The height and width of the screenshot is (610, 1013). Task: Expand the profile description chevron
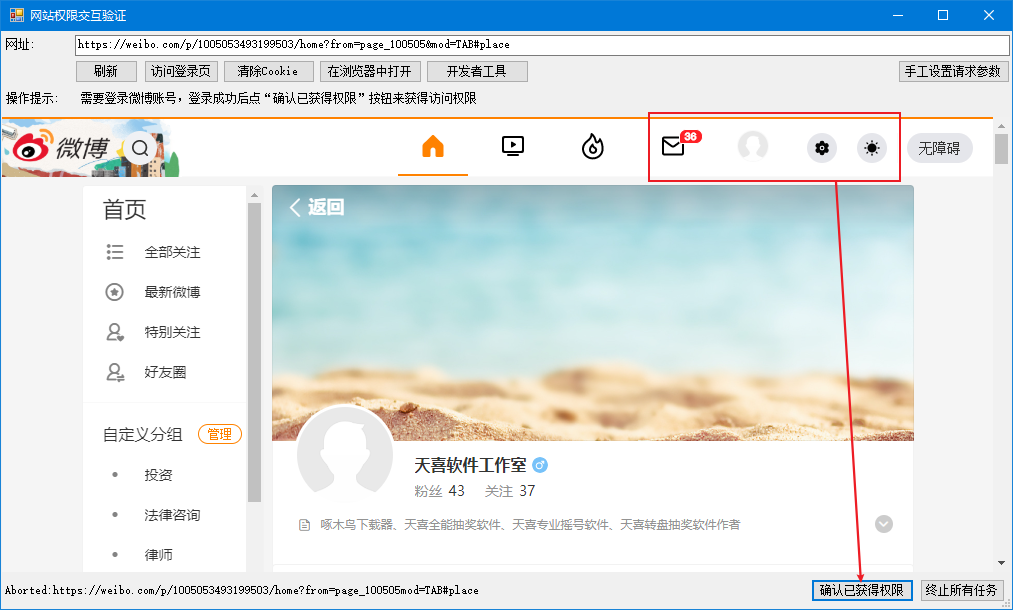(883, 524)
